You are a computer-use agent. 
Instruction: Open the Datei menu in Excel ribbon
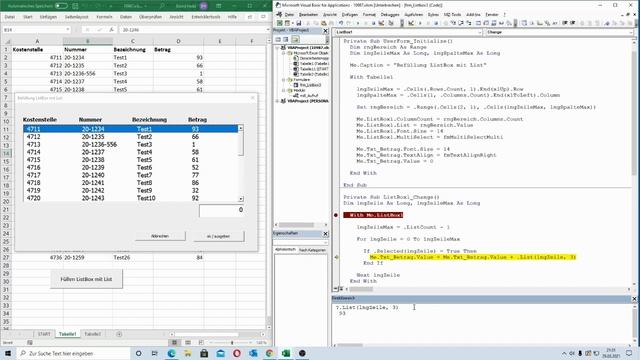pos(9,17)
